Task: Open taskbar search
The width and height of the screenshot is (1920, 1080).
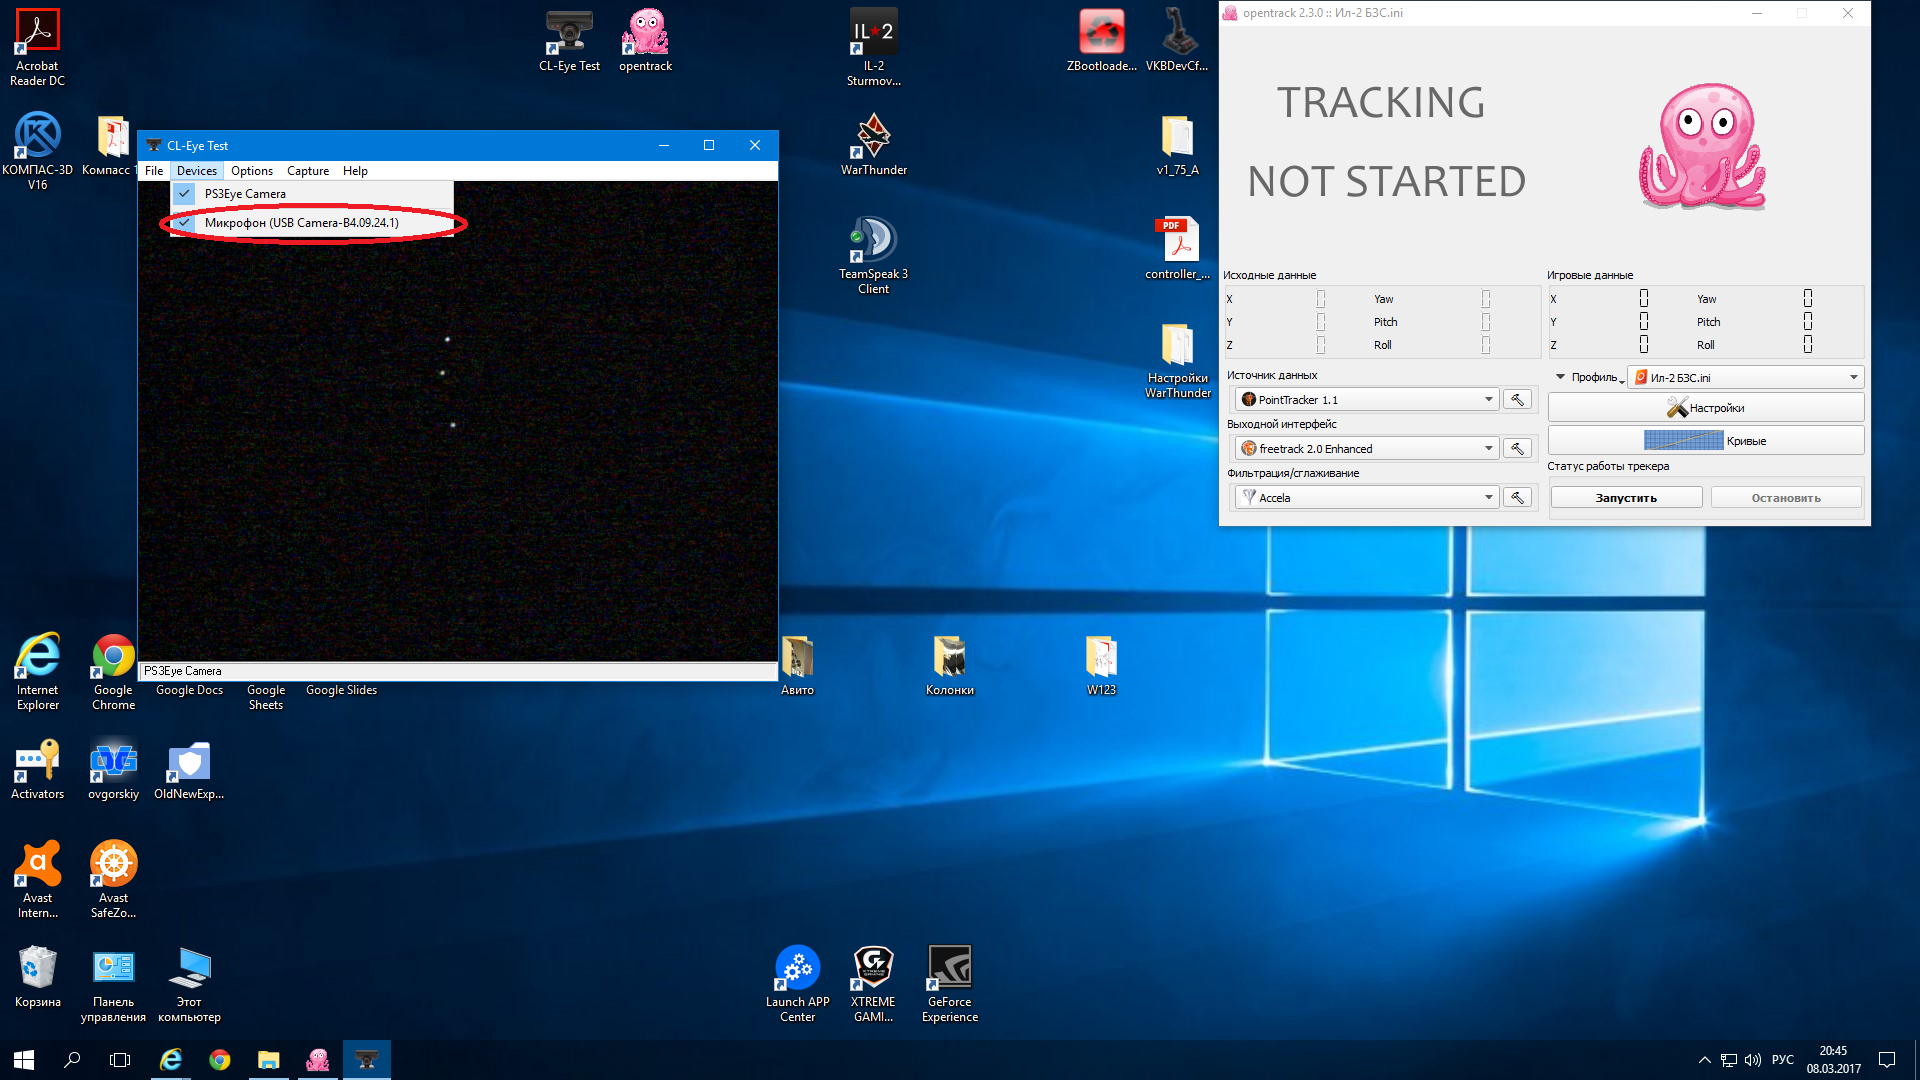Action: (x=72, y=1060)
